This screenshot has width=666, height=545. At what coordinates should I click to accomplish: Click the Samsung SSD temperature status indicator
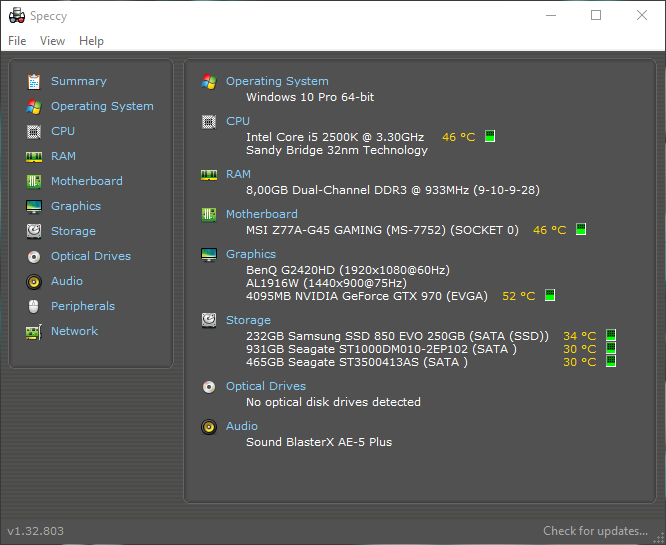coord(611,335)
